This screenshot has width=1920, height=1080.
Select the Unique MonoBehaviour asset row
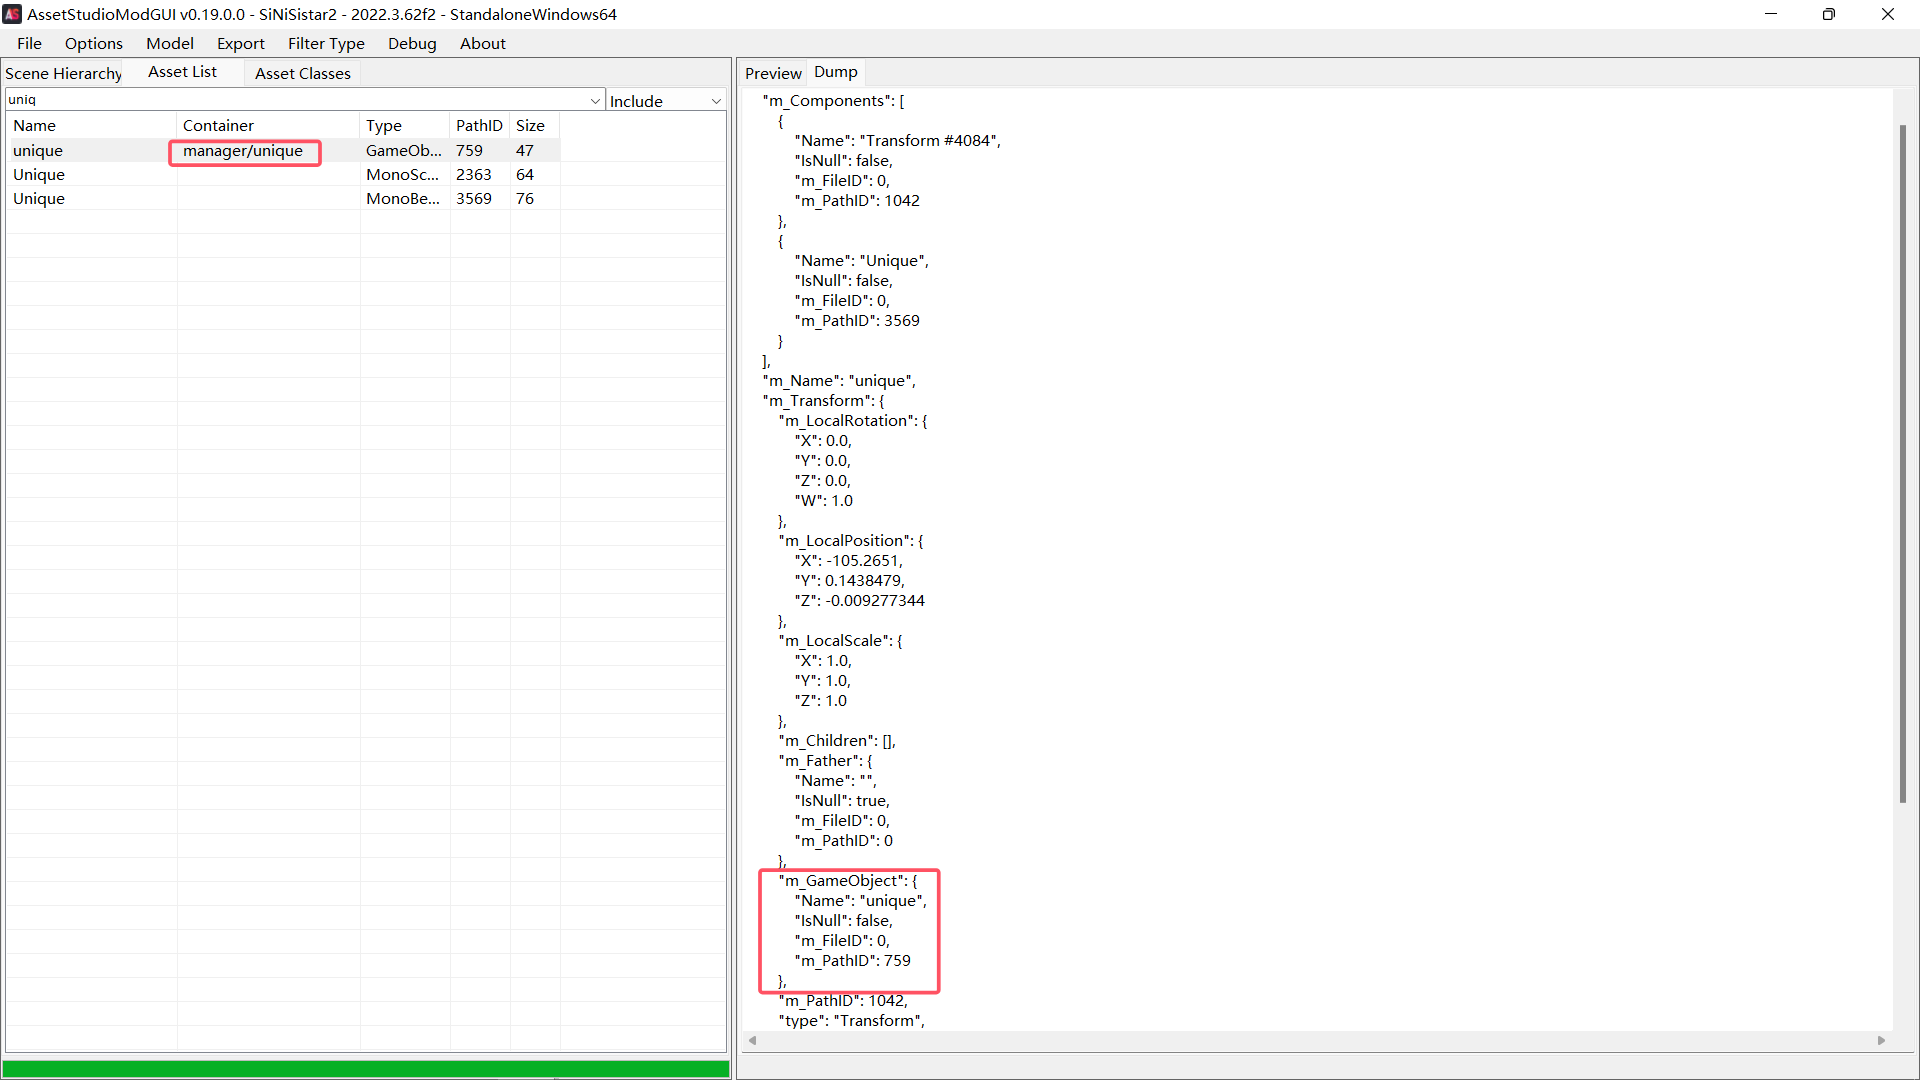pos(39,198)
